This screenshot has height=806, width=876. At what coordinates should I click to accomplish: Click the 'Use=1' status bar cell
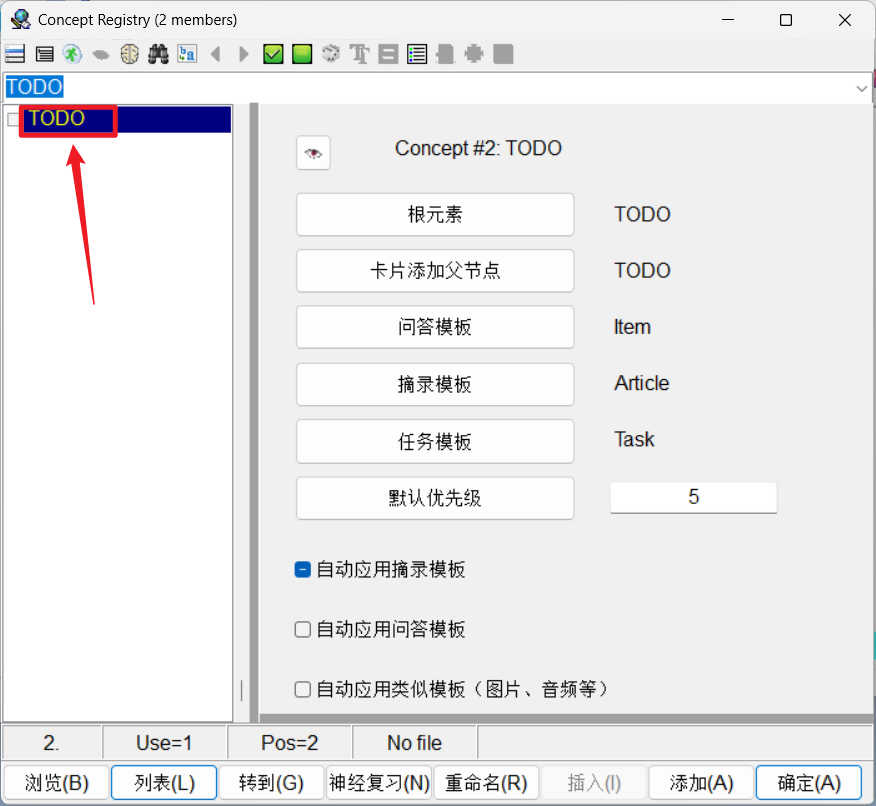pos(164,743)
